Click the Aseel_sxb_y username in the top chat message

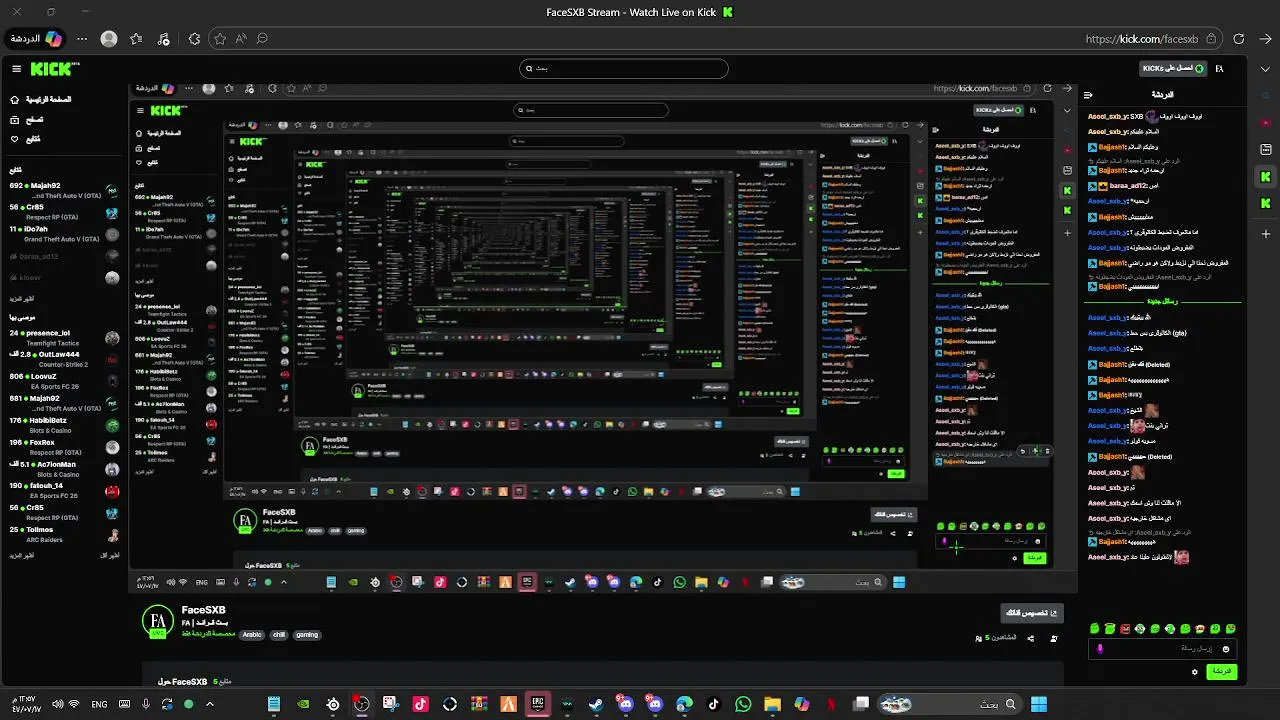coord(1108,117)
